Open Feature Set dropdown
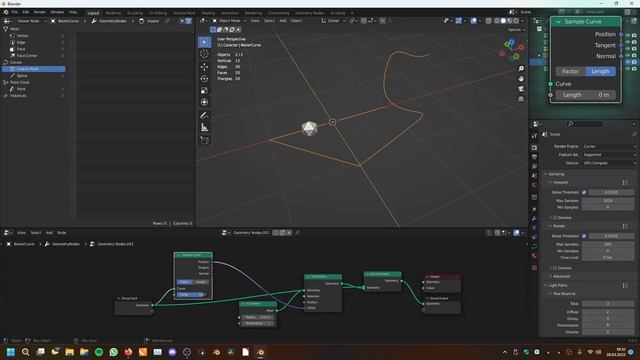This screenshot has width=640, height=360. [x=609, y=155]
